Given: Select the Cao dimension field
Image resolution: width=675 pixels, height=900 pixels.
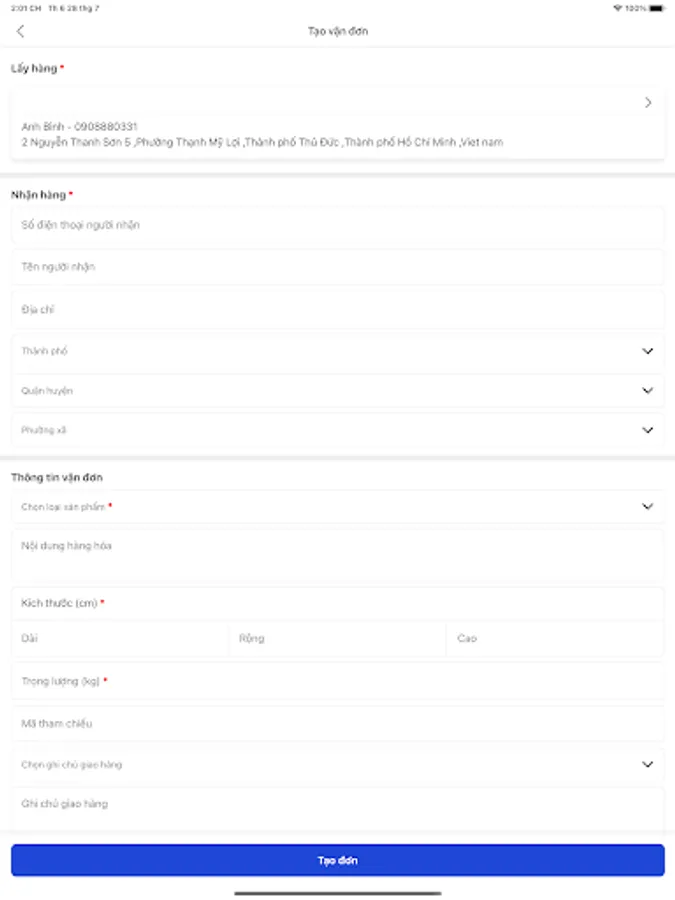Looking at the screenshot, I should point(555,638).
